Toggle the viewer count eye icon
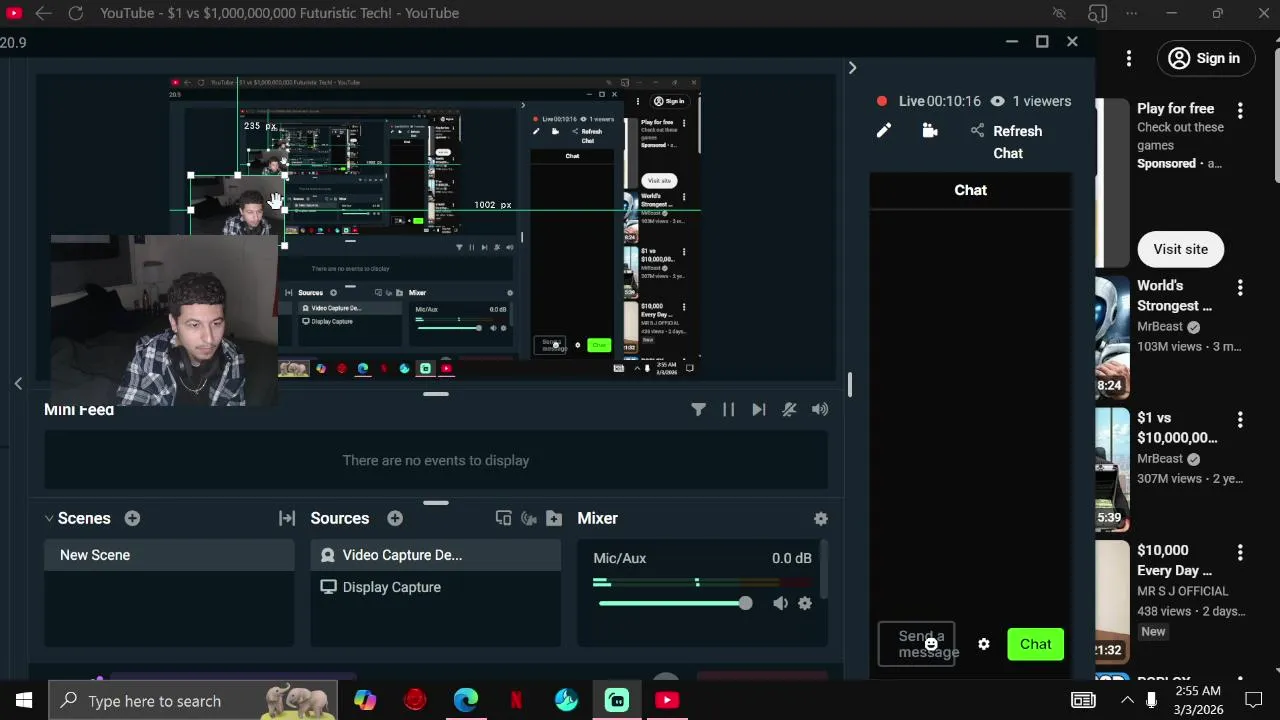This screenshot has width=1280, height=720. (997, 101)
